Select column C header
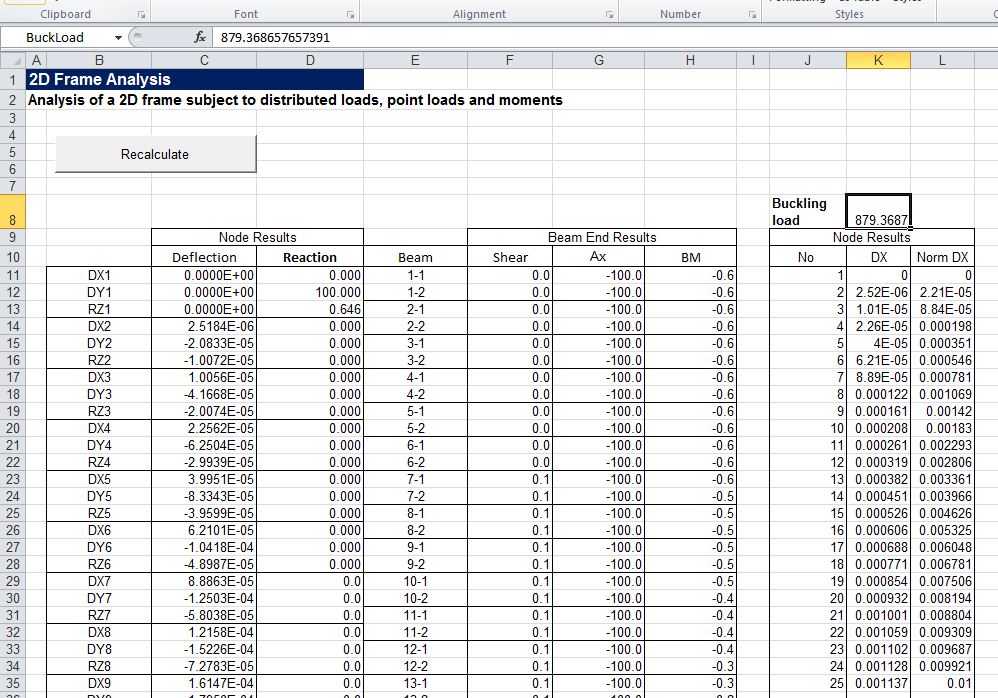Image resolution: width=998 pixels, height=698 pixels. [204, 60]
